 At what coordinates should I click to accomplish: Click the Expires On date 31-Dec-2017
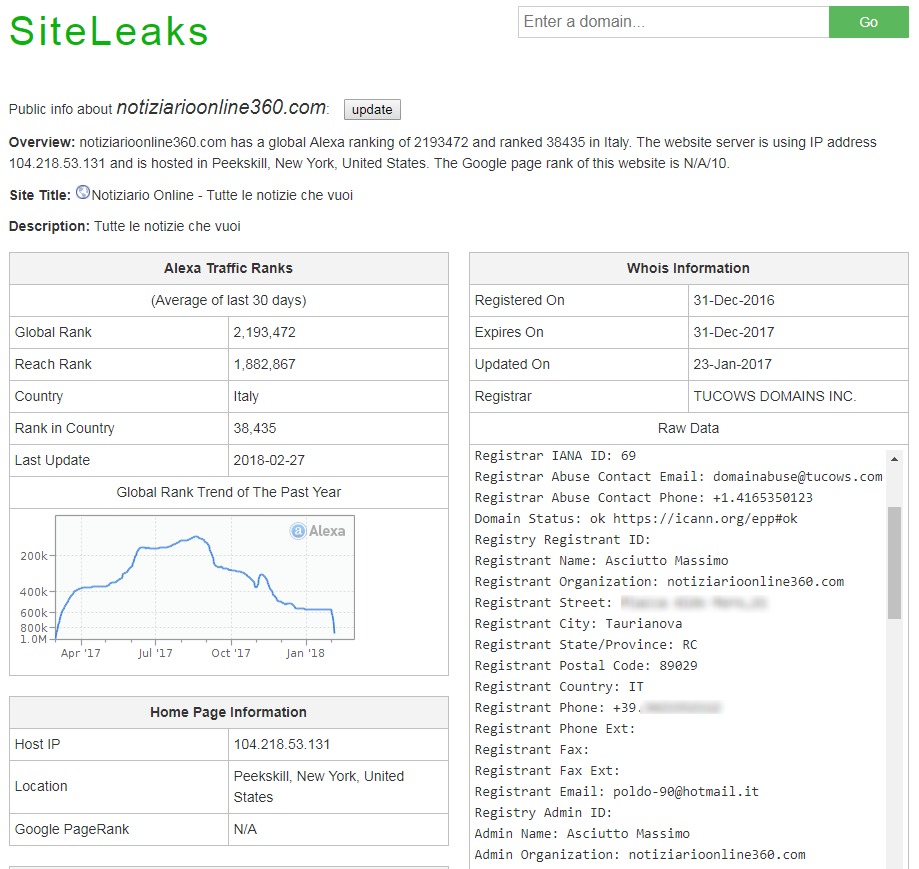coord(734,332)
